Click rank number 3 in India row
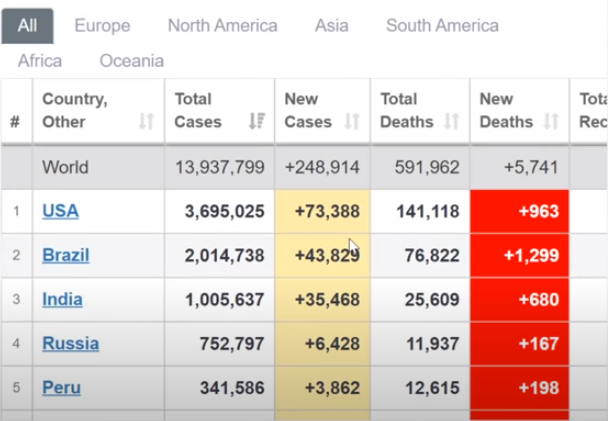608x421 pixels. click(x=16, y=300)
